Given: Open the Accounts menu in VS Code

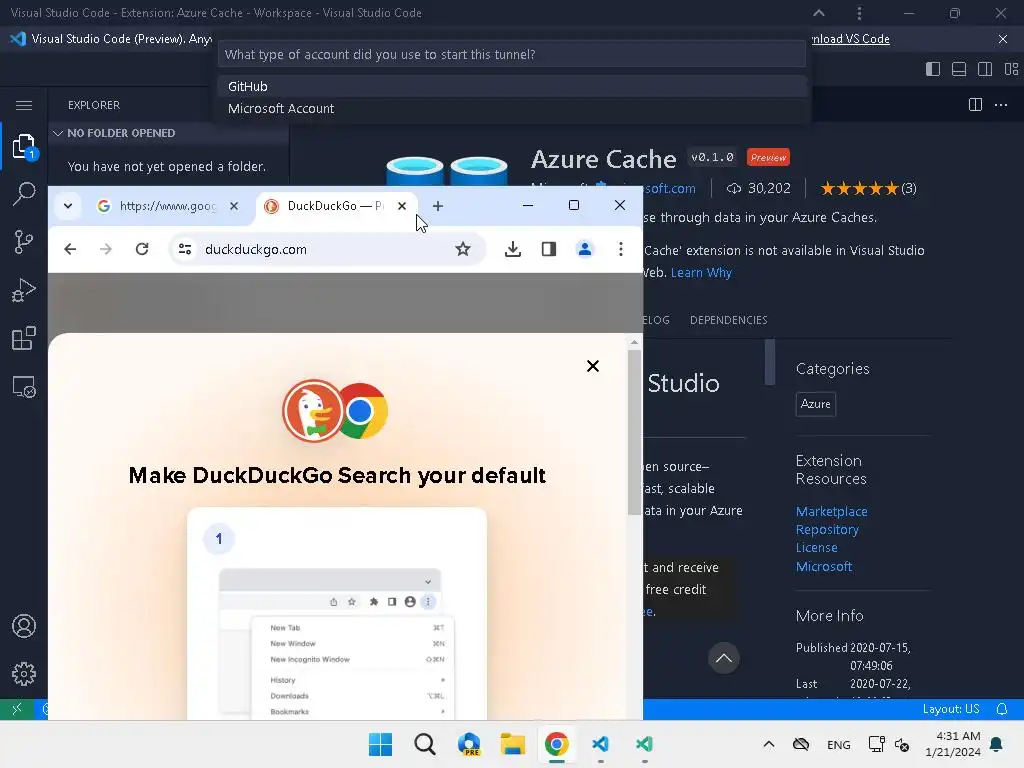Looking at the screenshot, I should point(24,626).
